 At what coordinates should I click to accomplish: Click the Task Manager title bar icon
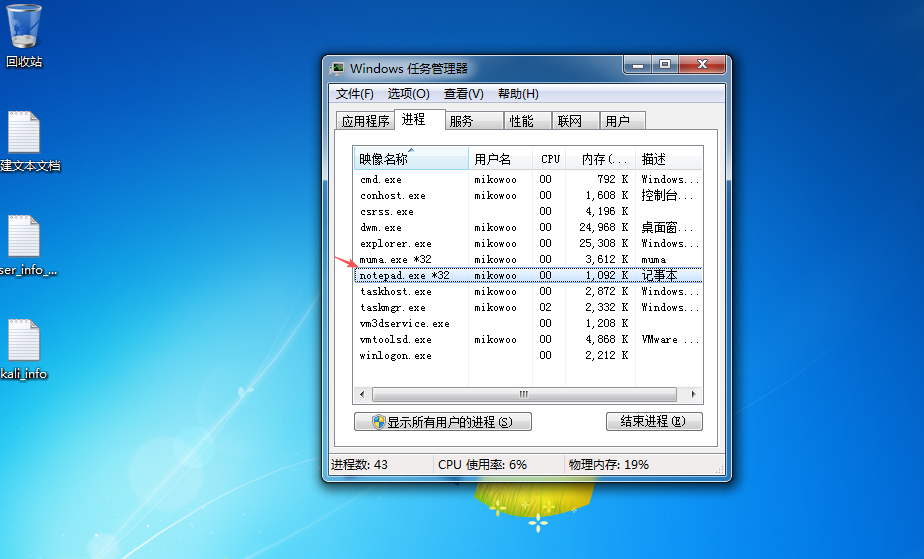[x=338, y=68]
